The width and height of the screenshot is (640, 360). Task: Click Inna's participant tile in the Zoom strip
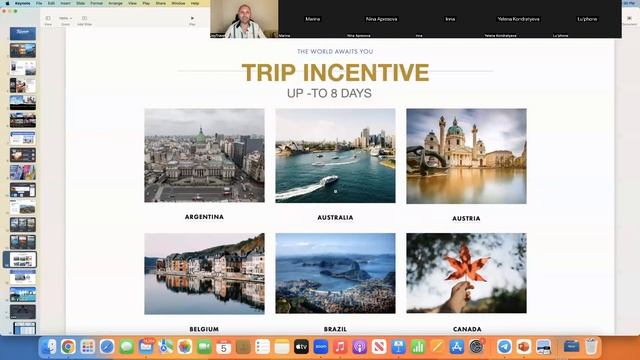click(450, 19)
